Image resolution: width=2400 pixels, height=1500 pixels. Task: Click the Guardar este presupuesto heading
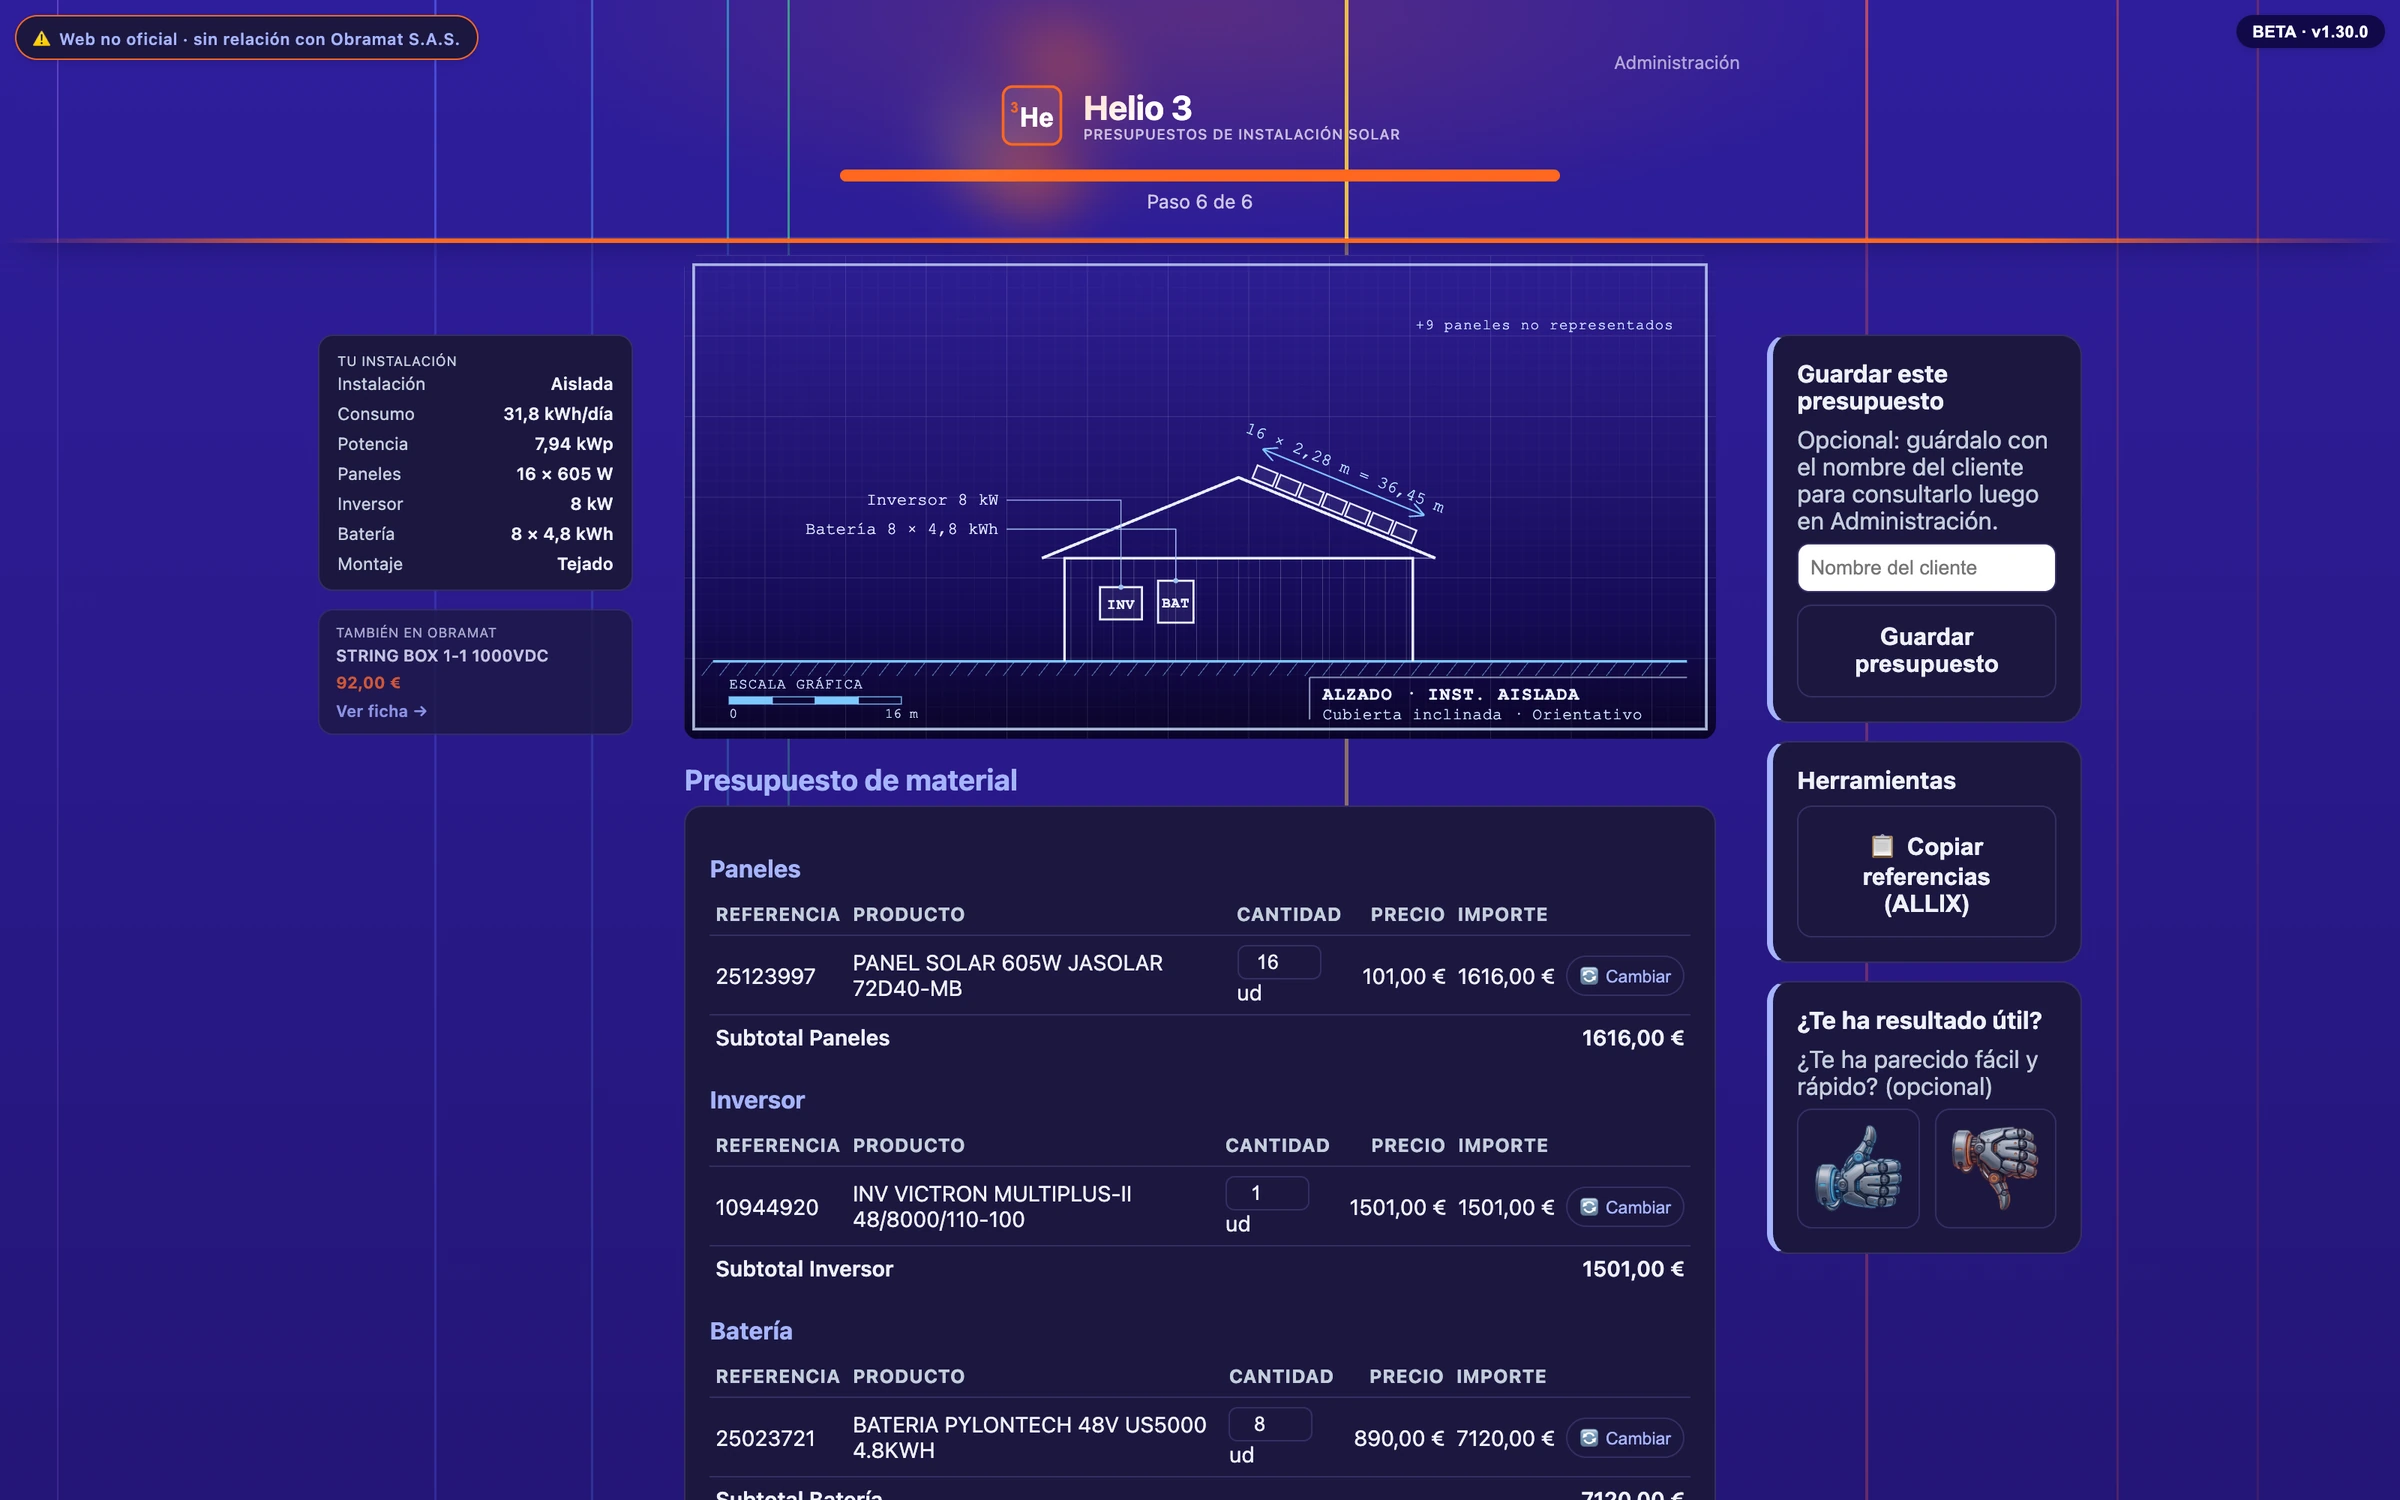coord(1872,387)
